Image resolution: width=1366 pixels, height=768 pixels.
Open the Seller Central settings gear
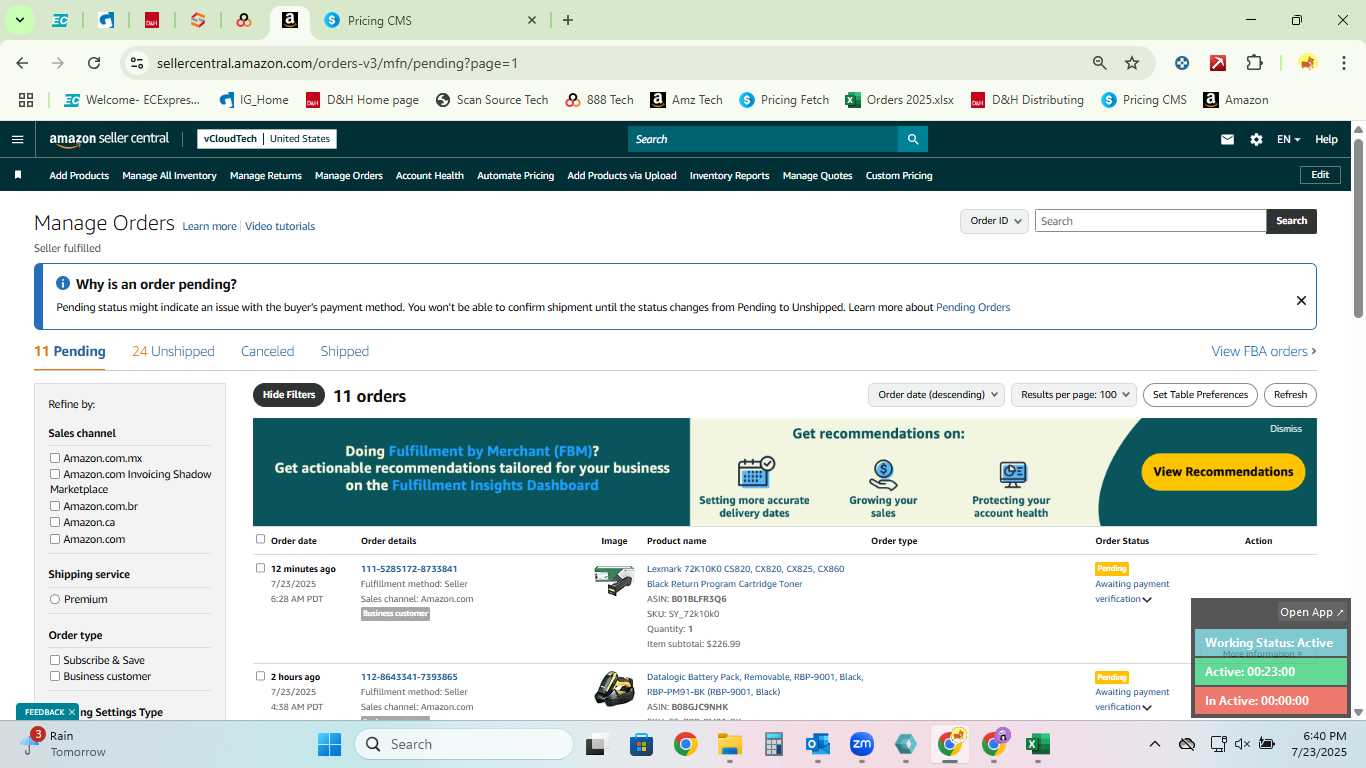pyautogui.click(x=1256, y=139)
